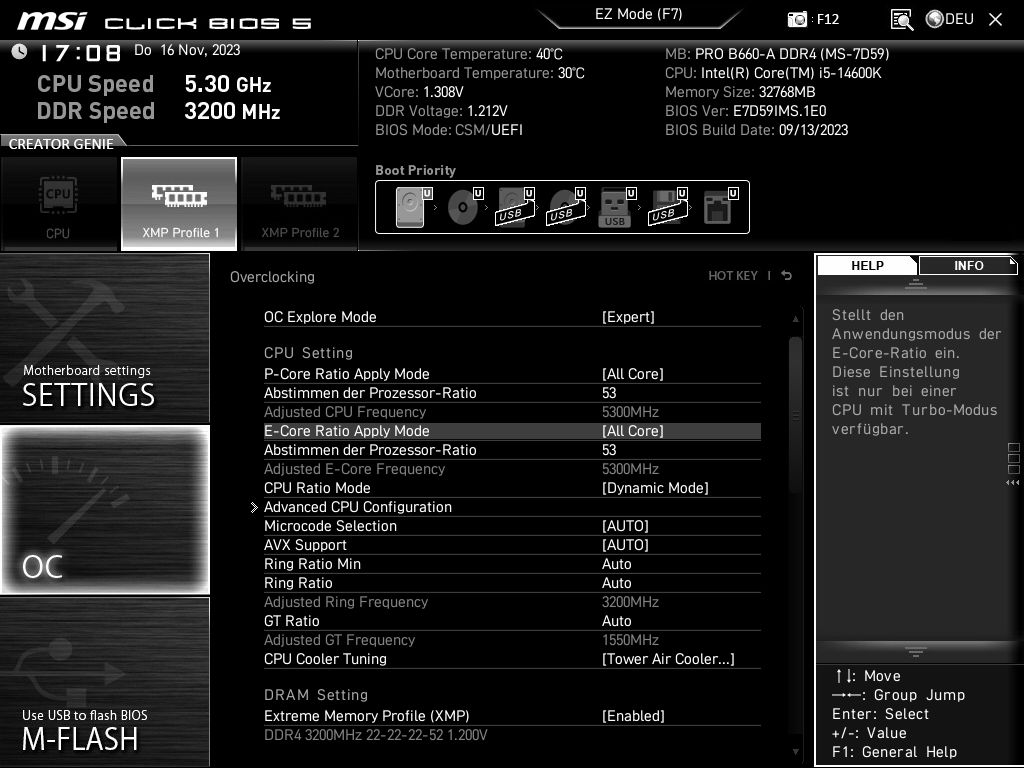
Task: Toggle XMP Profile 2
Action: (300, 204)
